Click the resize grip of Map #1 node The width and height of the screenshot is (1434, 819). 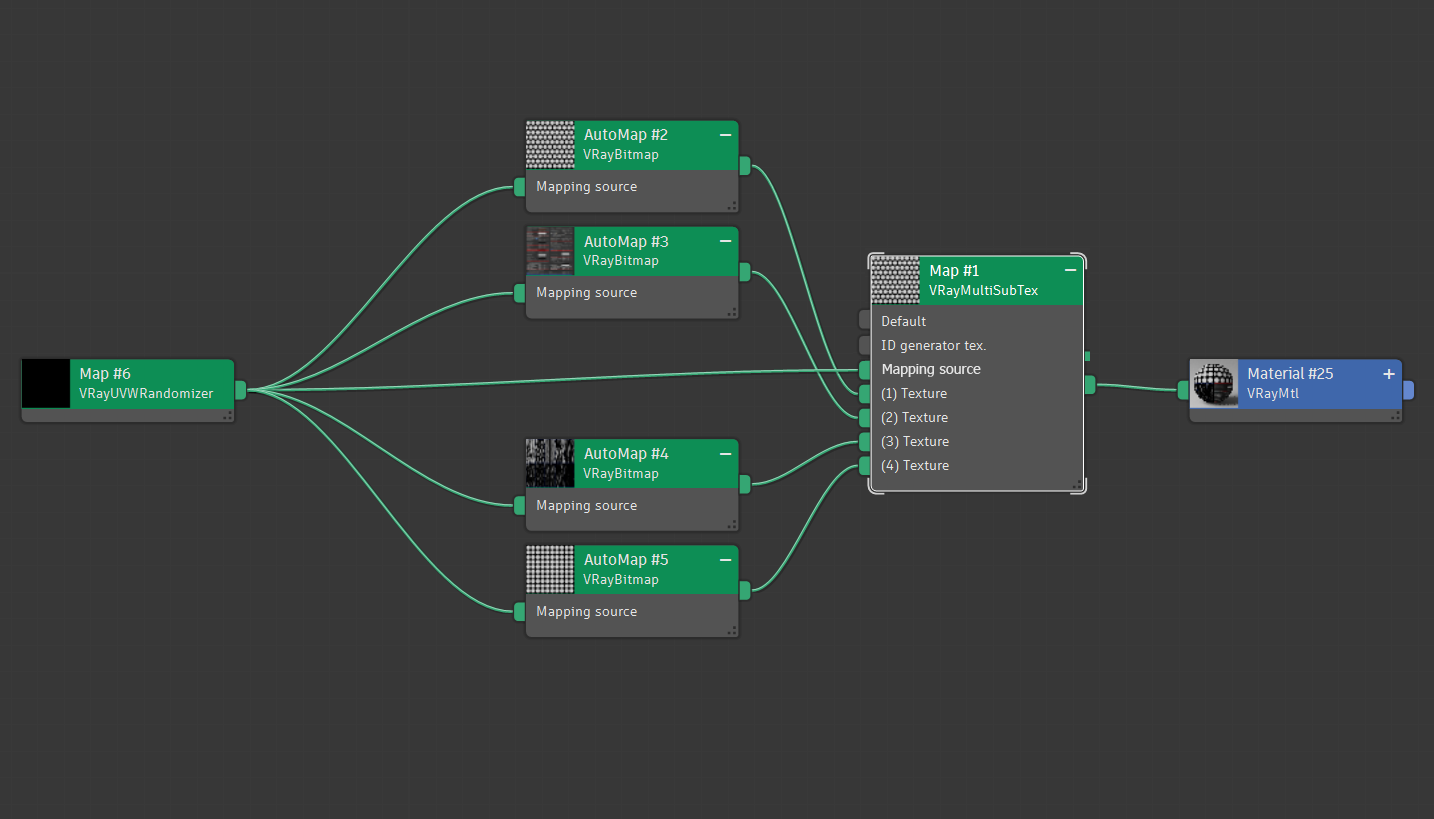tap(1077, 486)
